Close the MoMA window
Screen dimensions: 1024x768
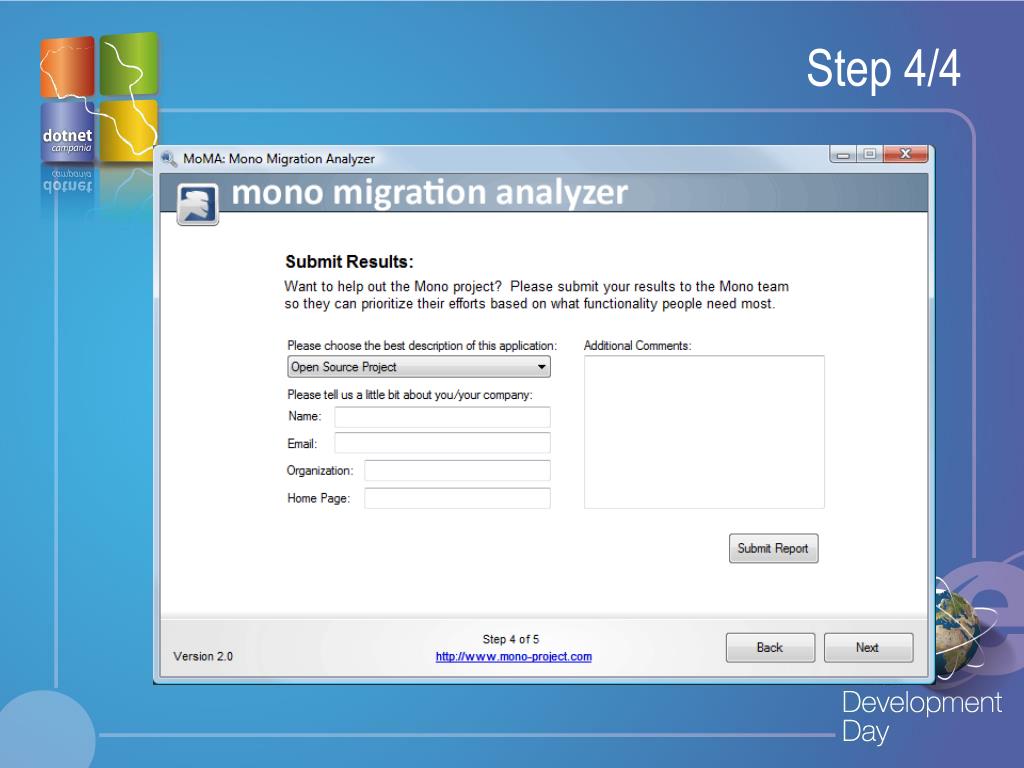click(x=905, y=154)
